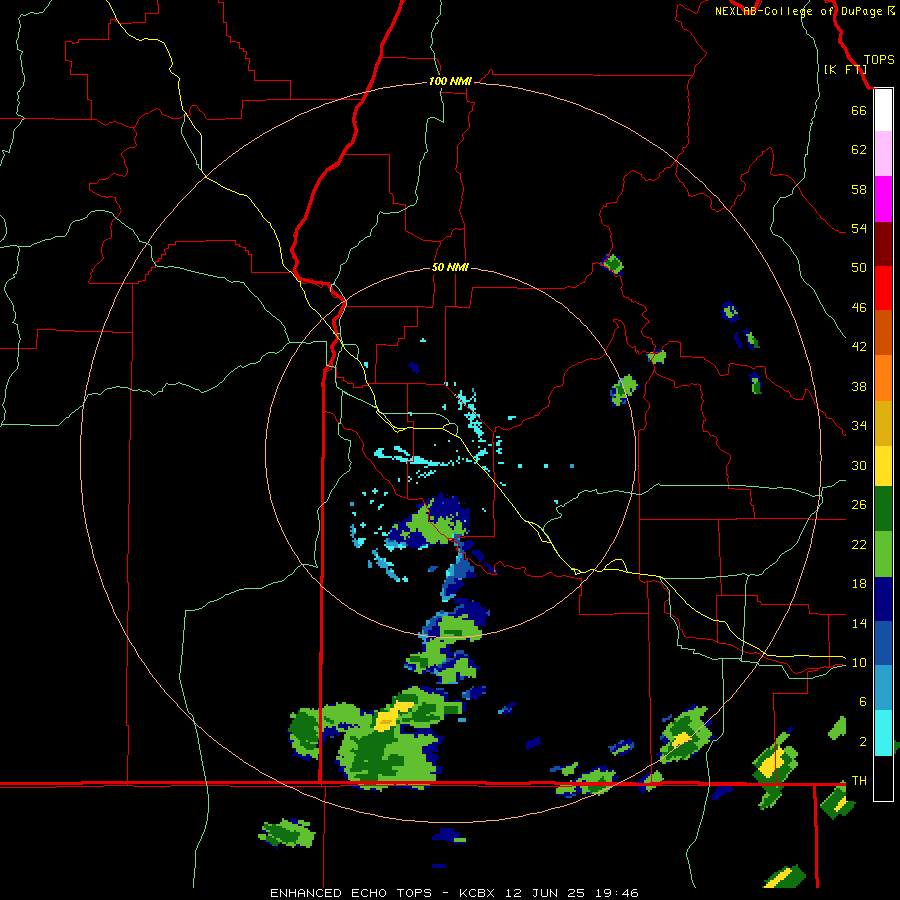Click the white 66 kft color swatch
Viewport: 900px width, 900px height.
point(883,110)
